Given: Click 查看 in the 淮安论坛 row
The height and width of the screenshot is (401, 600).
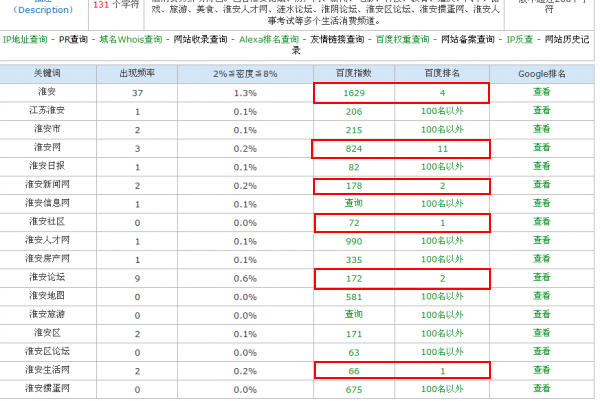Looking at the screenshot, I should (x=541, y=277).
